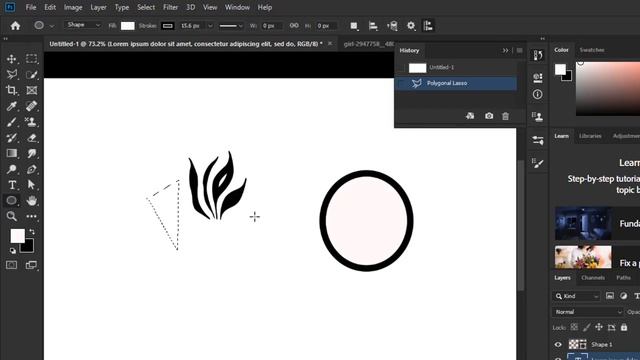Open the File menu
Image resolution: width=640 pixels, height=360 pixels.
tap(31, 7)
